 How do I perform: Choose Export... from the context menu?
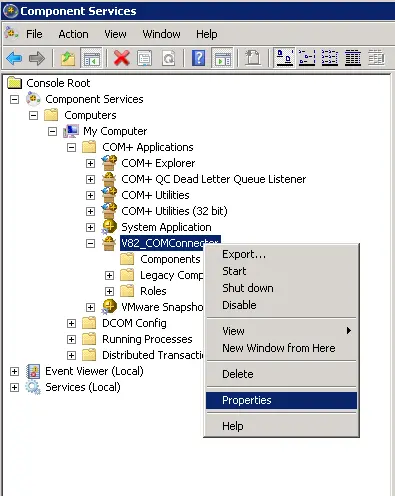click(x=281, y=254)
